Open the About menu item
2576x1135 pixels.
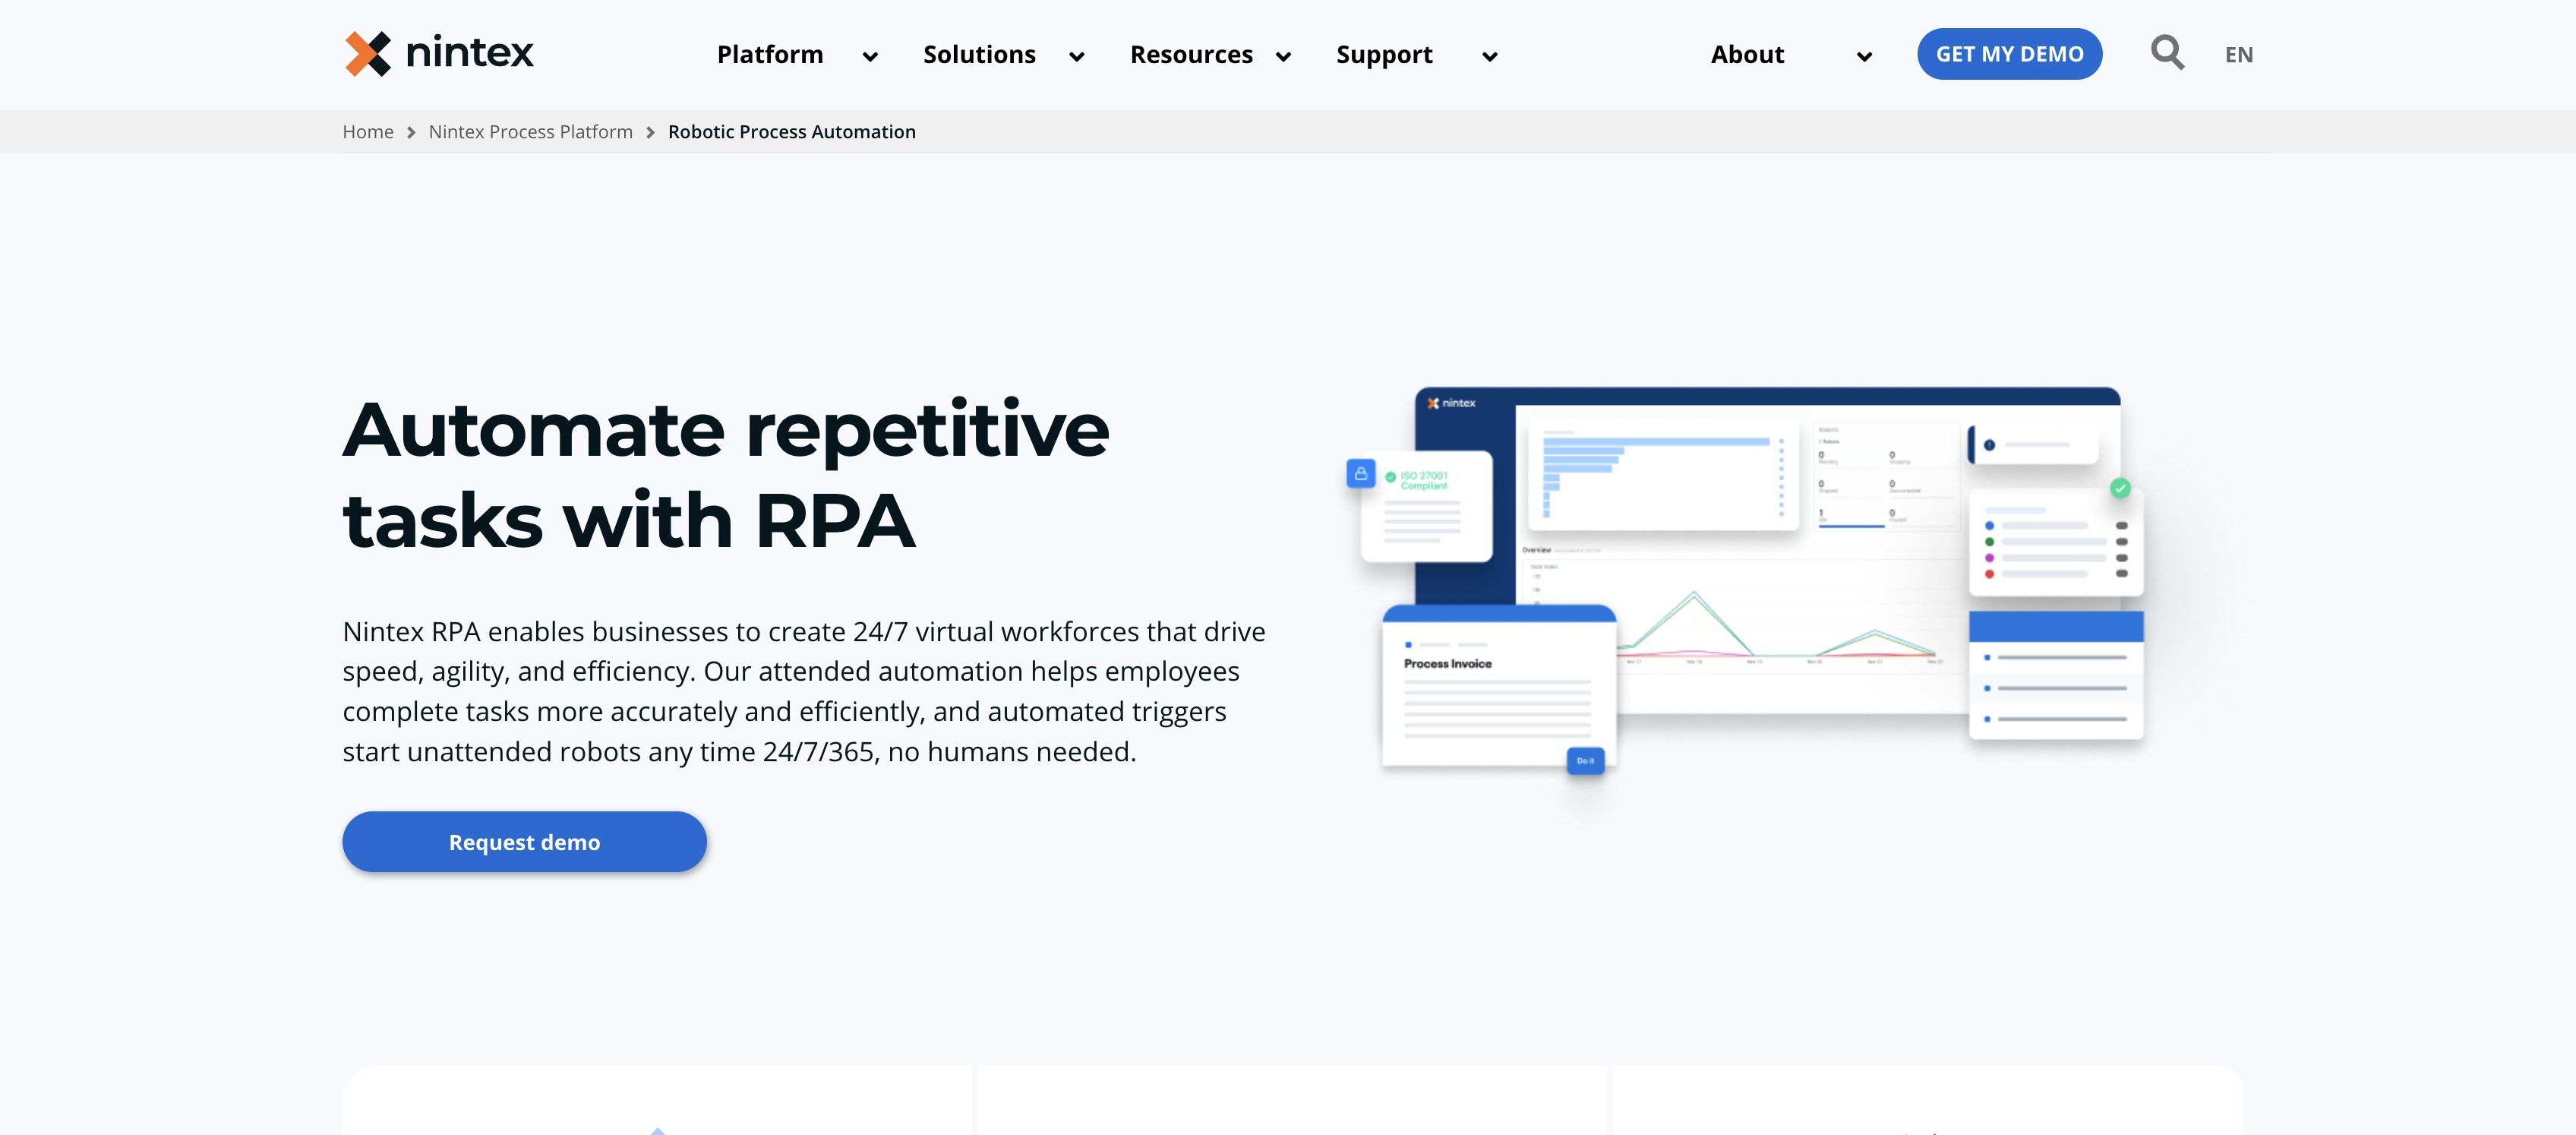pos(1747,54)
